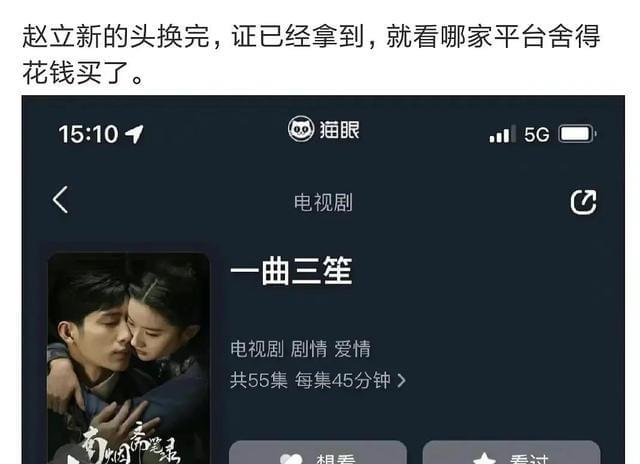
Task: Tap the location arrow beside 15:10
Action: pos(134,134)
